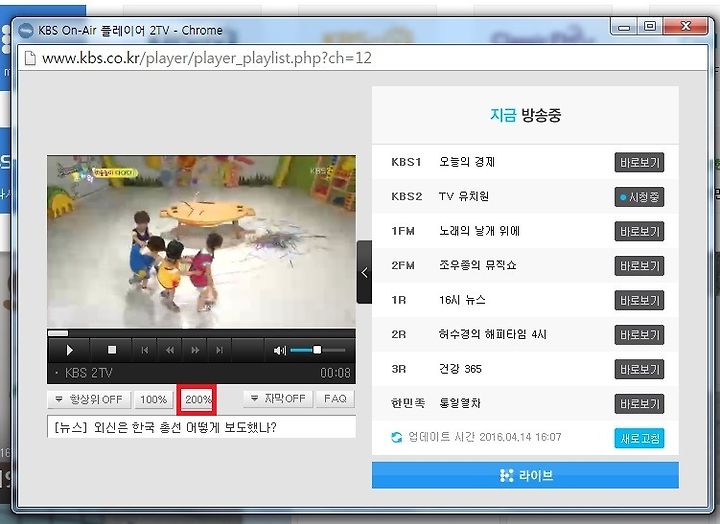Open 2FM 조우종의 뮤직쇼 with 바로보기
This screenshot has height=524, width=720.
tap(639, 266)
